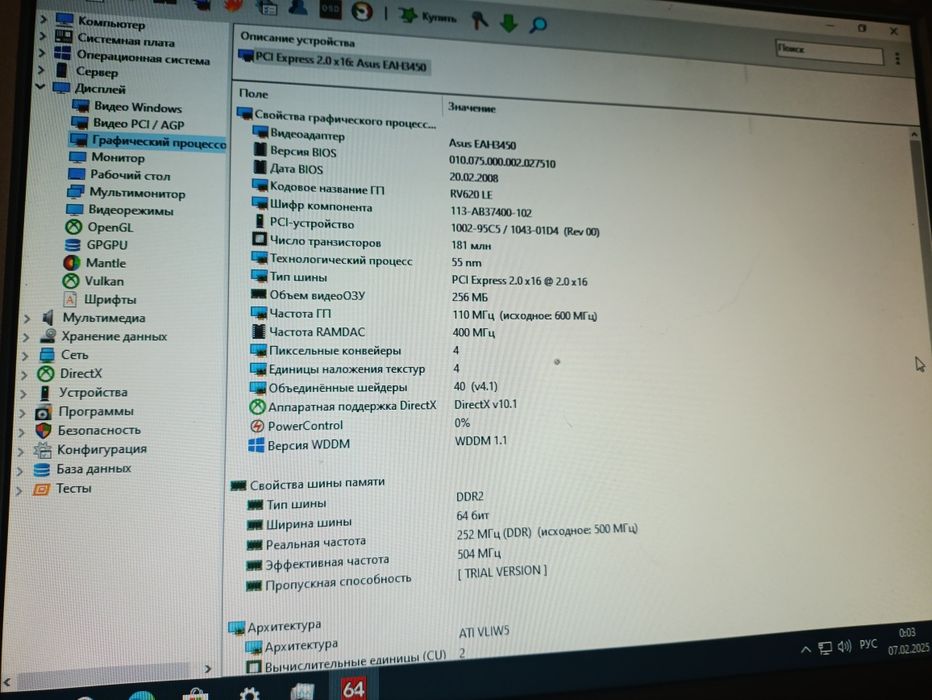
Task: Expand the Мультимедиа tree node
Action: coord(27,319)
